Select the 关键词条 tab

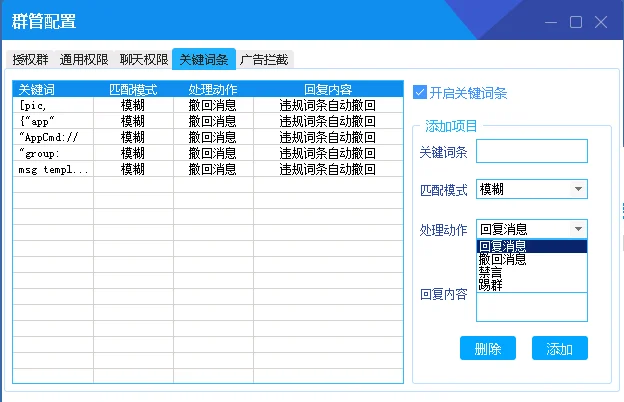(x=204, y=59)
